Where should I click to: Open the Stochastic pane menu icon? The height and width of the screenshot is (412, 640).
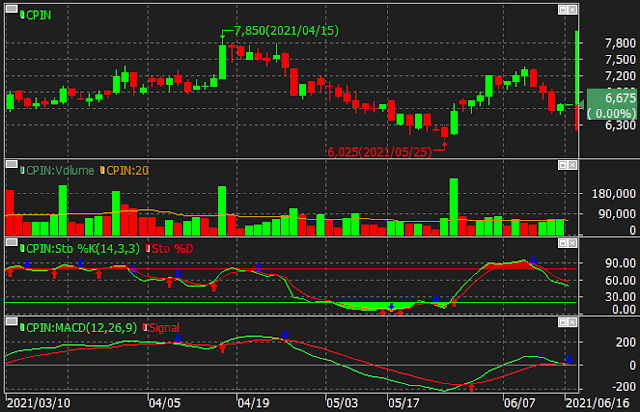tap(12, 242)
